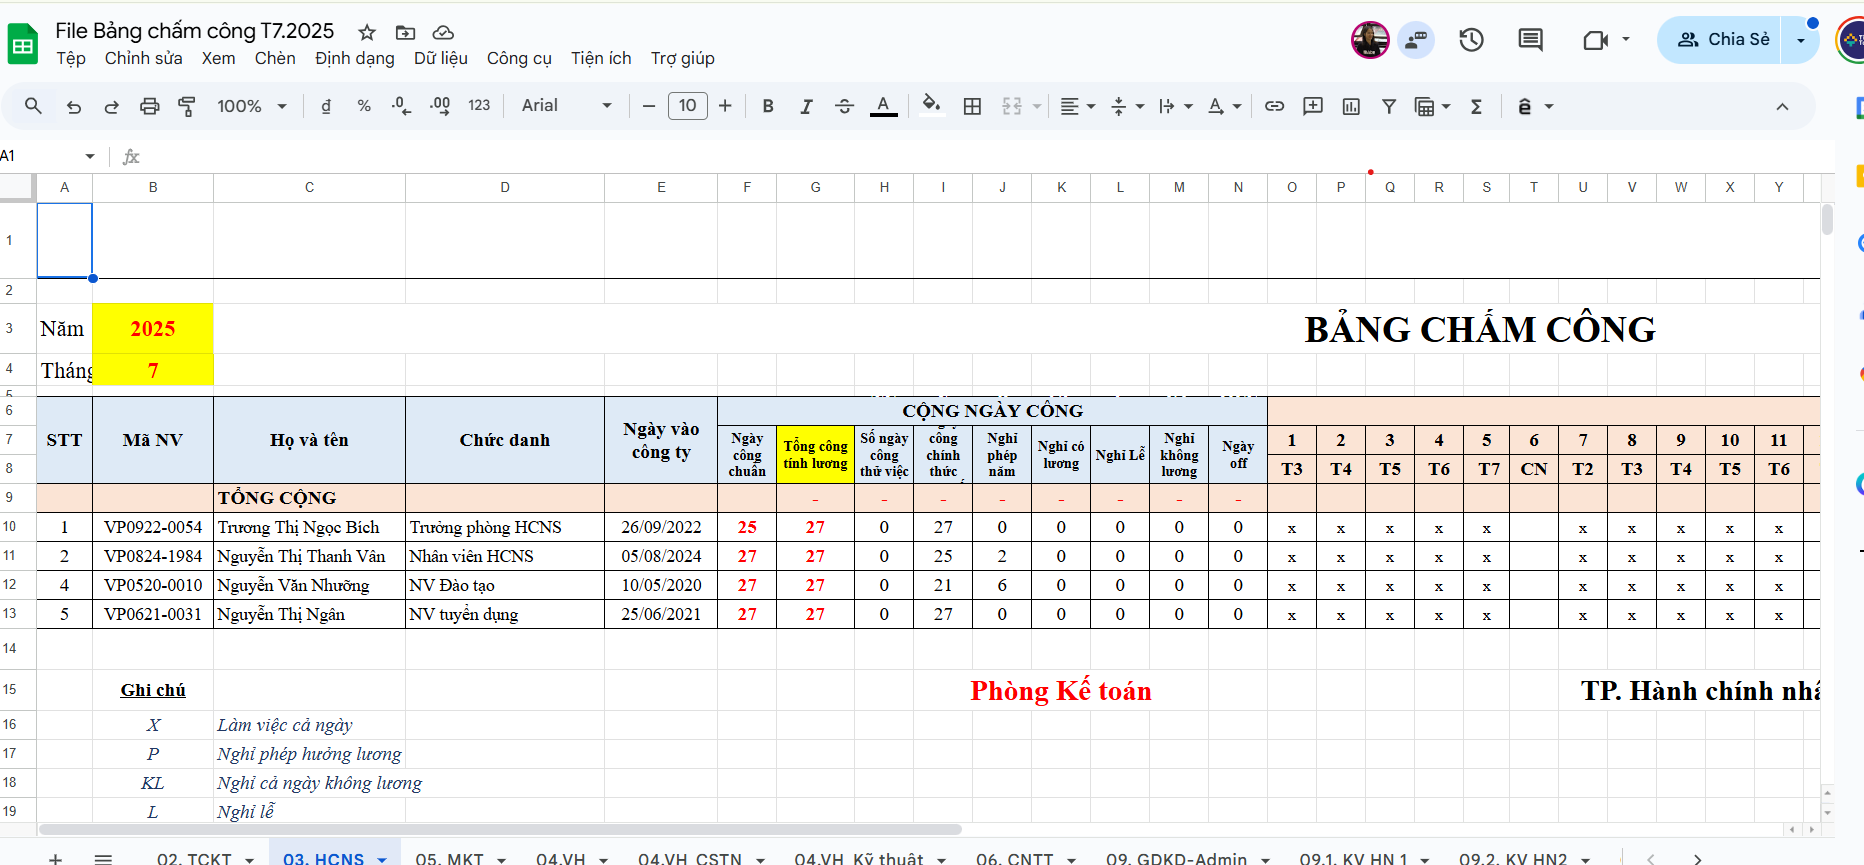Open the zoom 100% dropdown

click(252, 106)
